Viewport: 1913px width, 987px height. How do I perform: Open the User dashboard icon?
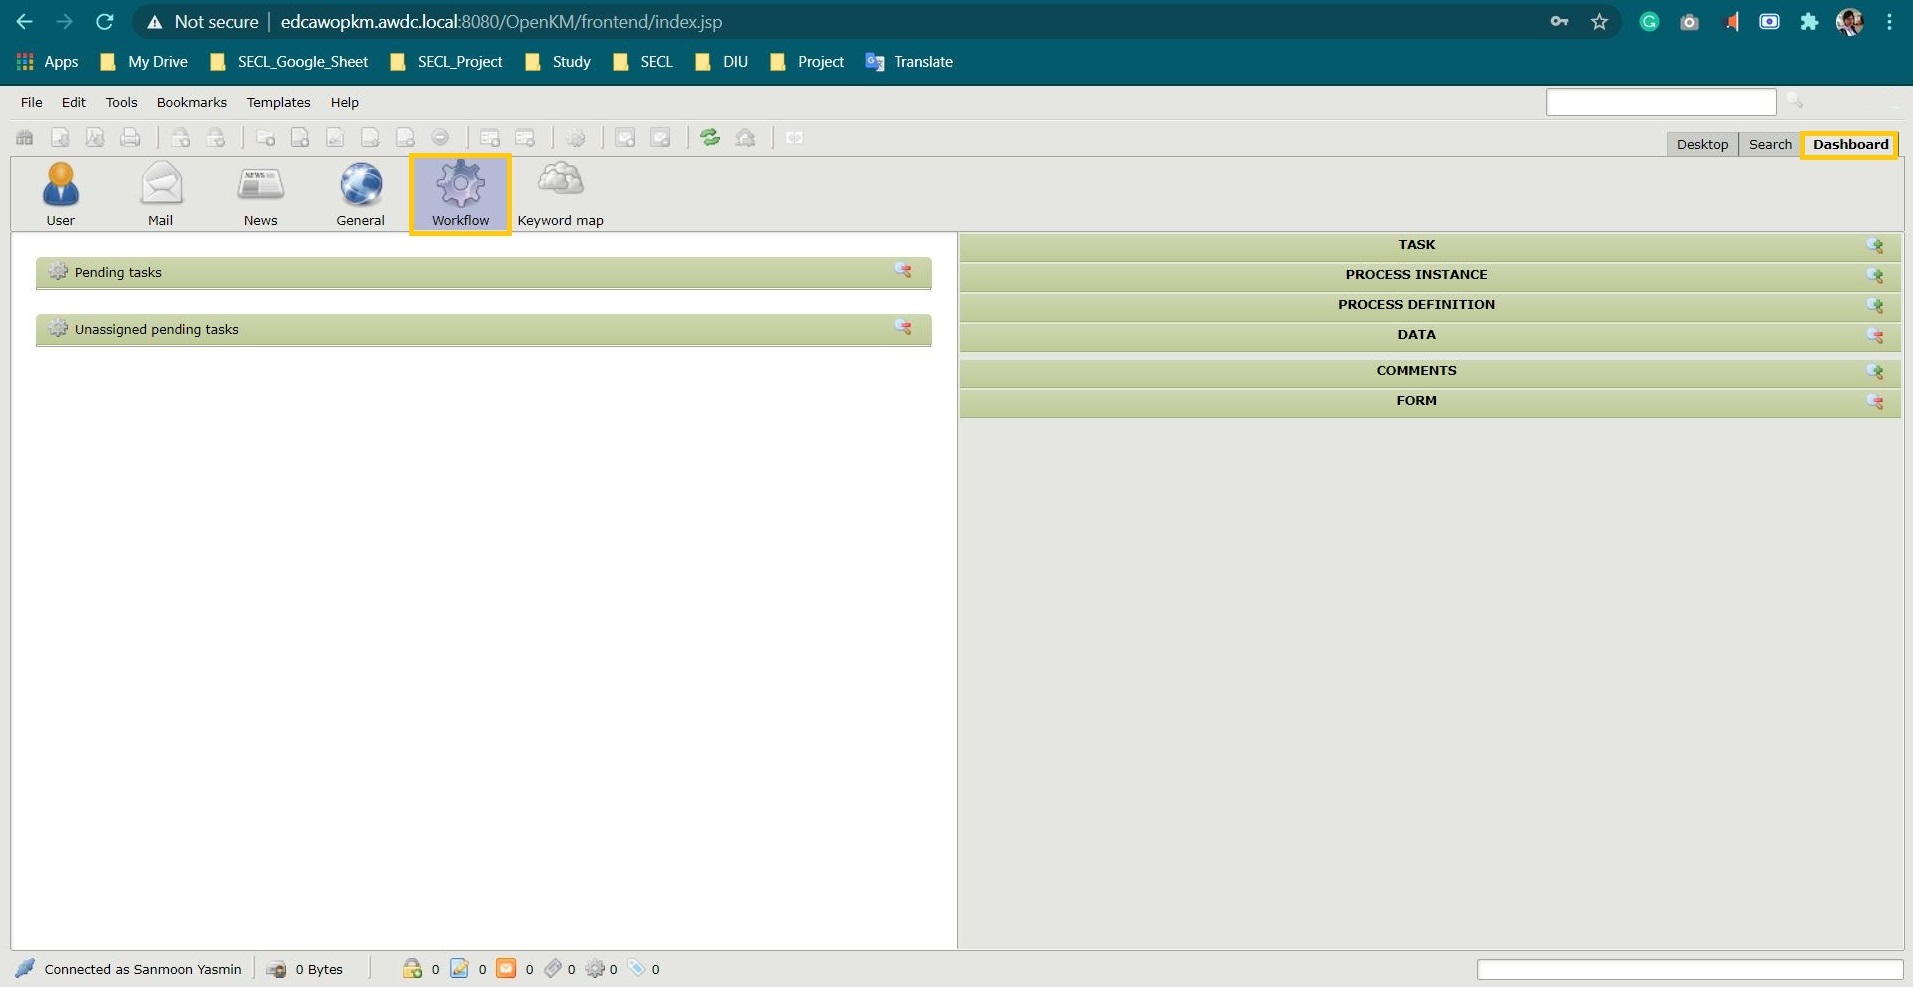60,193
